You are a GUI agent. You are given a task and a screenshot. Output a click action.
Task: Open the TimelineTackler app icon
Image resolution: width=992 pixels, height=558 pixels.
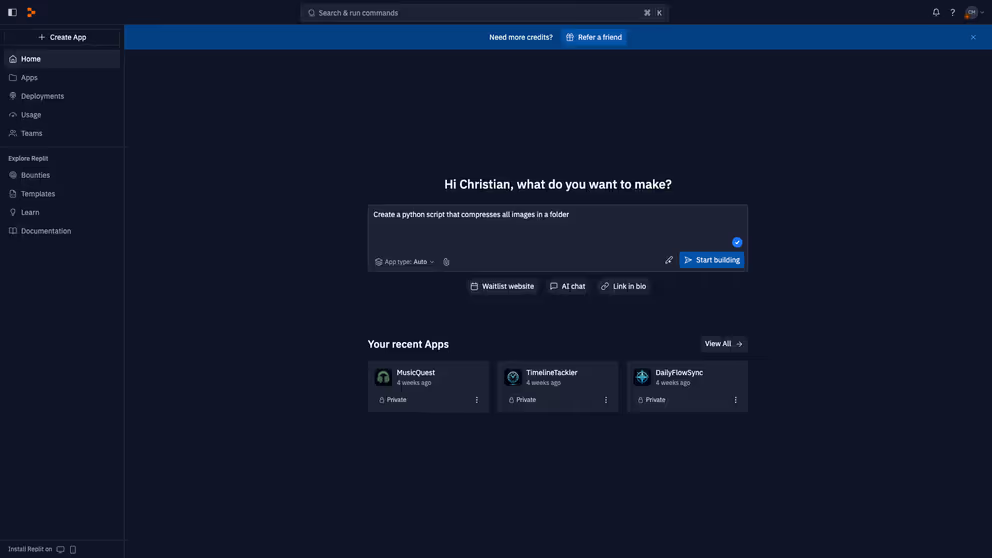(x=513, y=377)
